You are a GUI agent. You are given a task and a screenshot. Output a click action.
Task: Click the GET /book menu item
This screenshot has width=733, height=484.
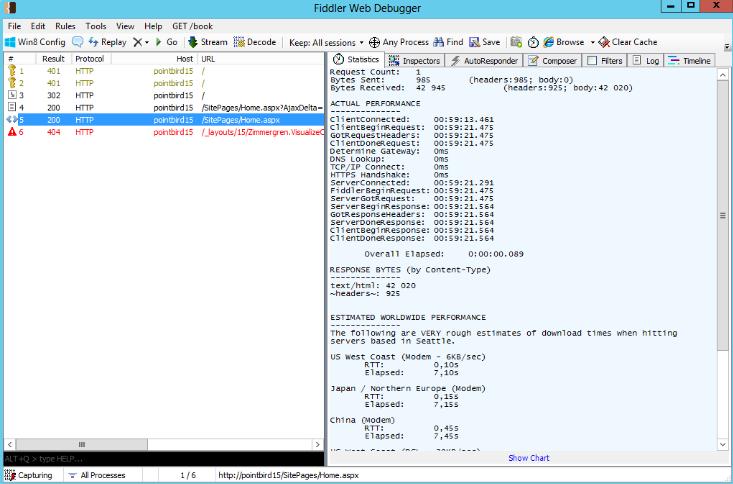tap(192, 26)
